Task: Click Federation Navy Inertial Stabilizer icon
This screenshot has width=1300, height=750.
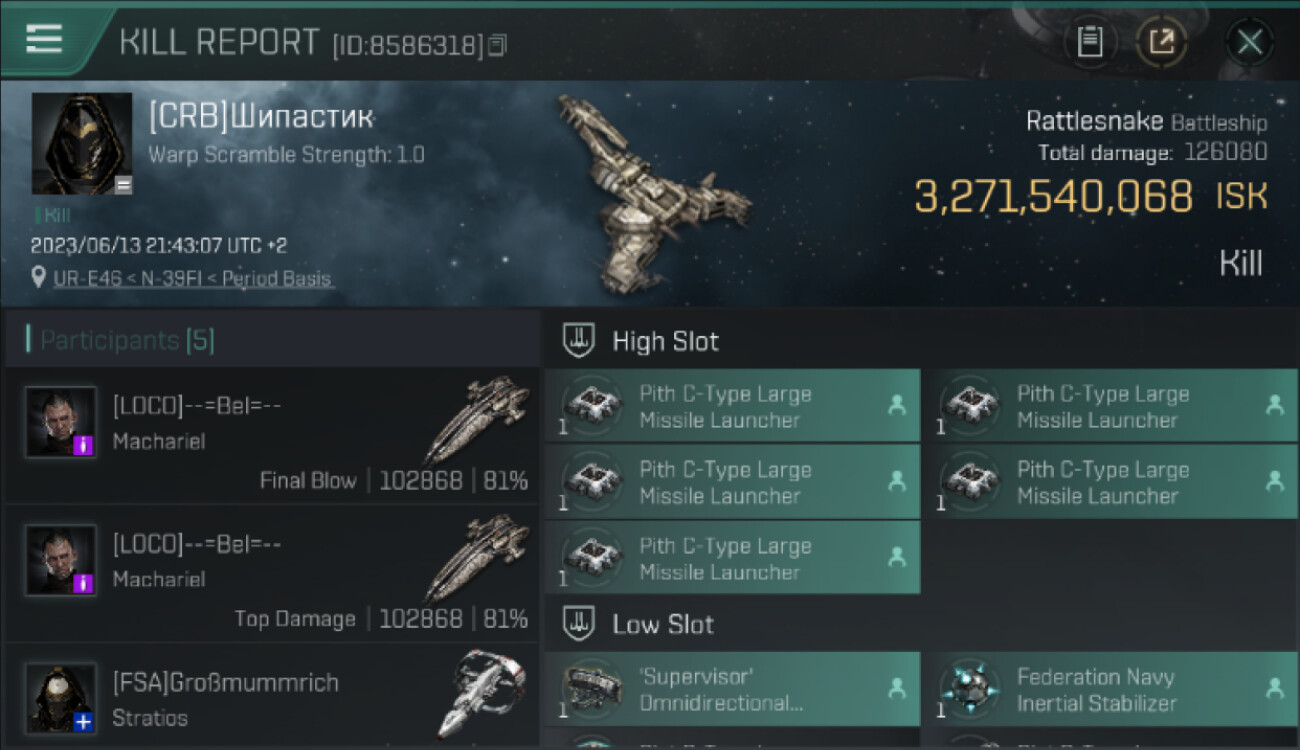Action: point(969,689)
